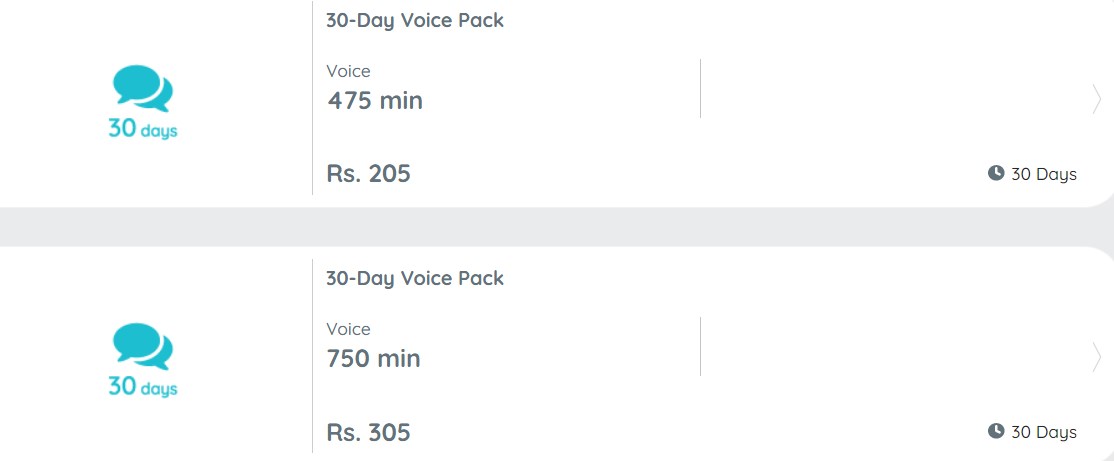Click the 30 Days validity text of Rs. 305 pack
Image resolution: width=1114 pixels, height=461 pixels.
[x=1044, y=432]
